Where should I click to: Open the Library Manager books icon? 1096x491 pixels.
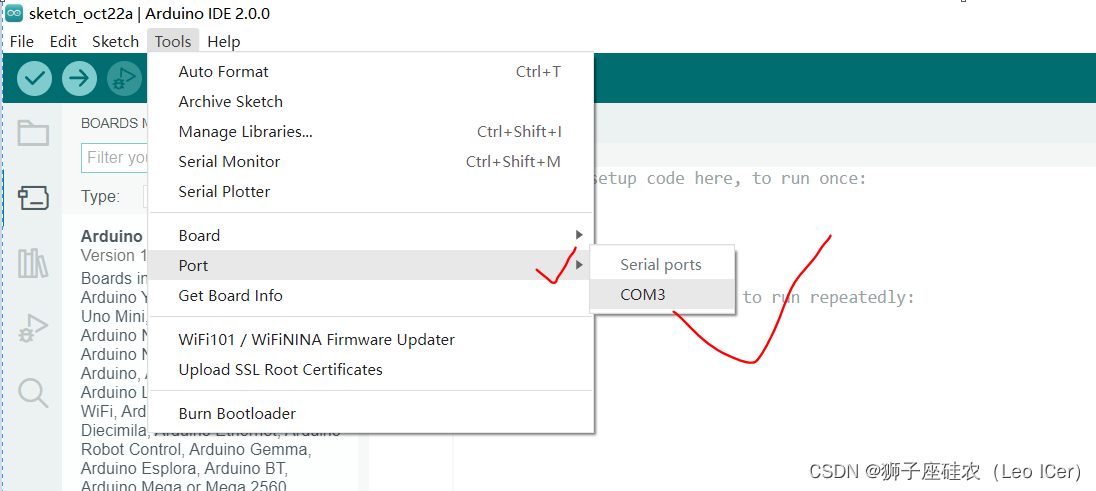(x=33, y=263)
